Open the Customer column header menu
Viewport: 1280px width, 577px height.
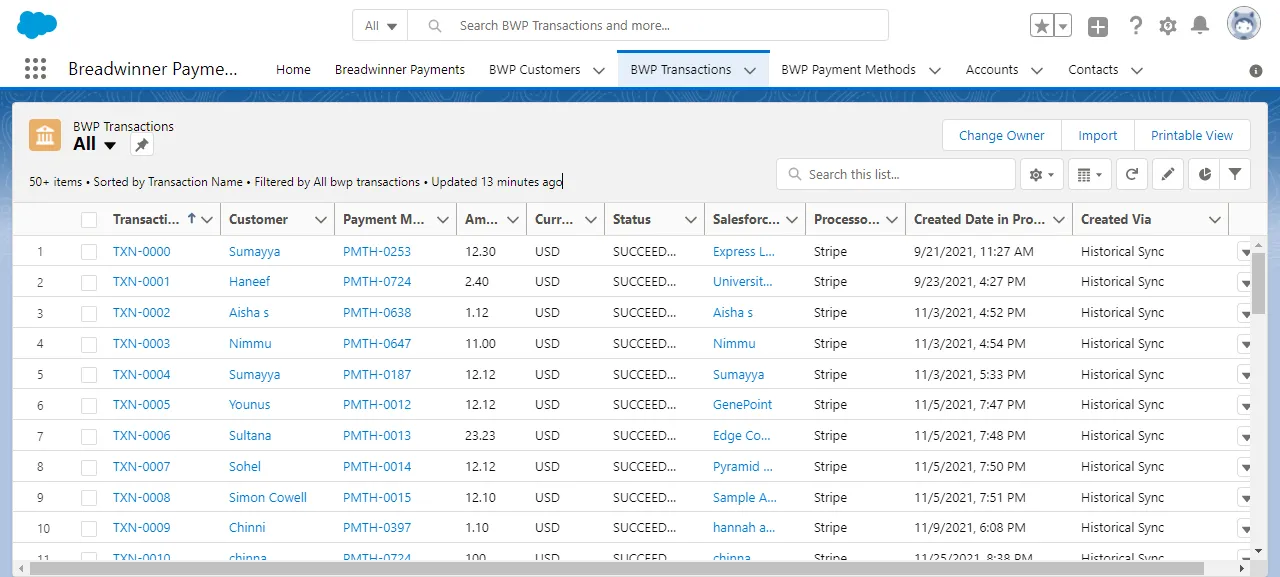point(321,220)
